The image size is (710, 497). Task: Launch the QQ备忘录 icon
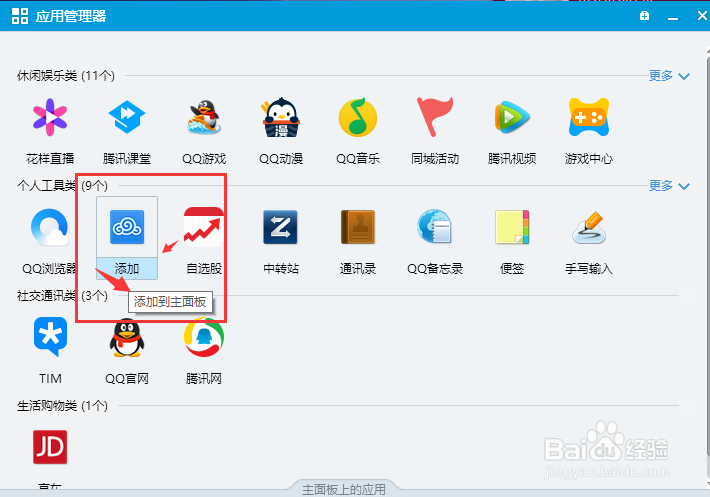pos(435,227)
